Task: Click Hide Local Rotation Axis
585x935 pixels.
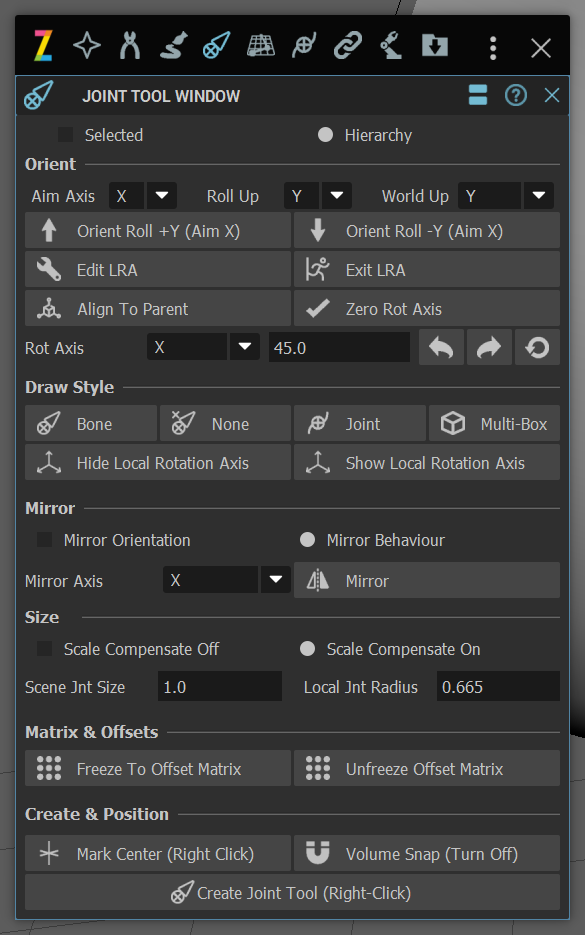Action: [157, 462]
